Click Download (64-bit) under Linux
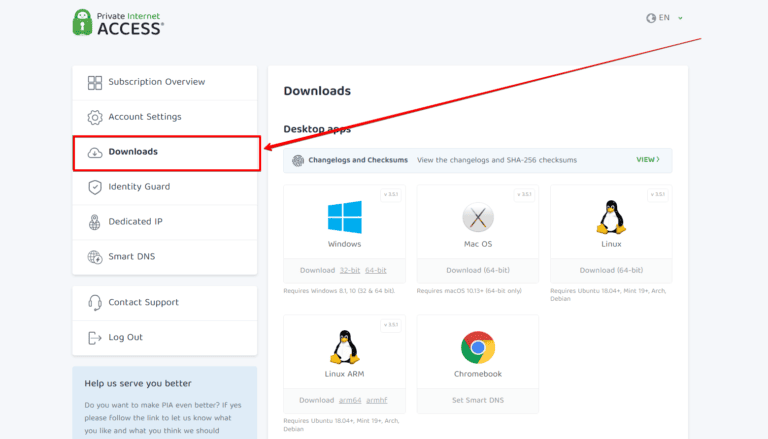This screenshot has height=439, width=768. tap(611, 270)
